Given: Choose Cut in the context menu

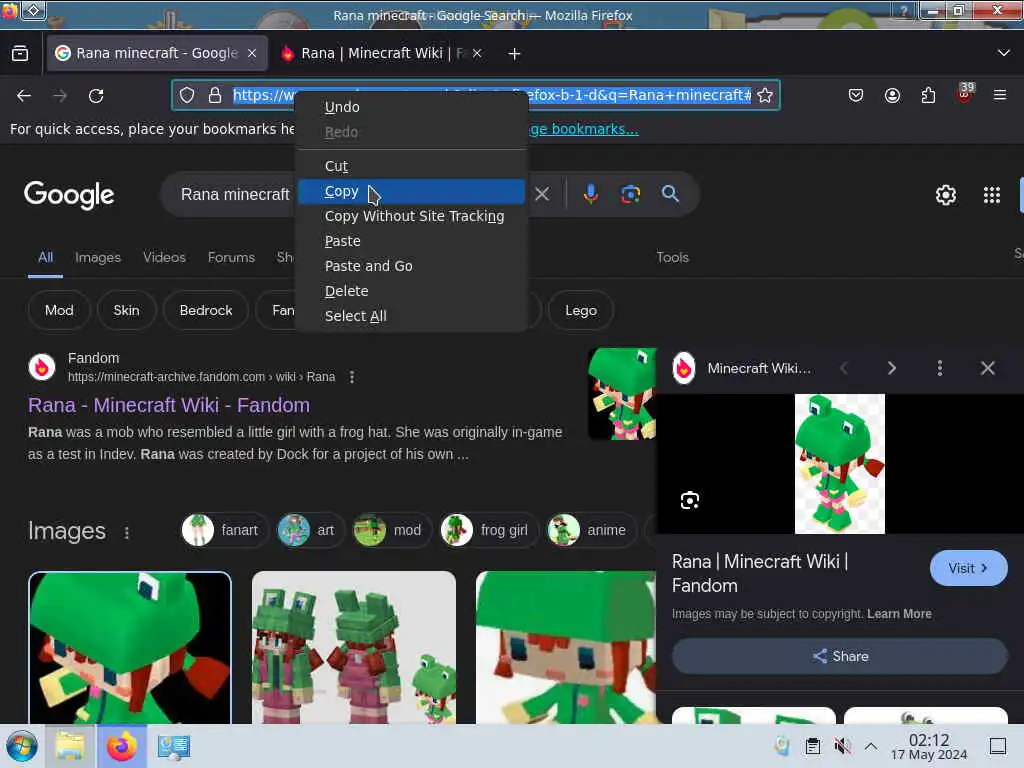Looking at the screenshot, I should 411,167.
